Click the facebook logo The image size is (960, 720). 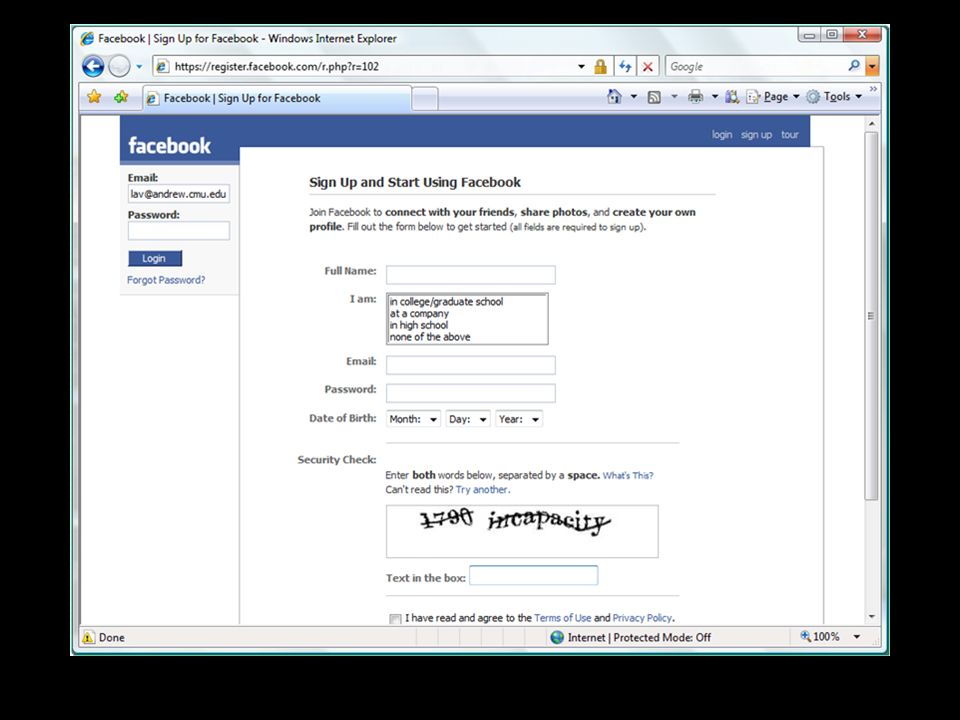click(170, 146)
